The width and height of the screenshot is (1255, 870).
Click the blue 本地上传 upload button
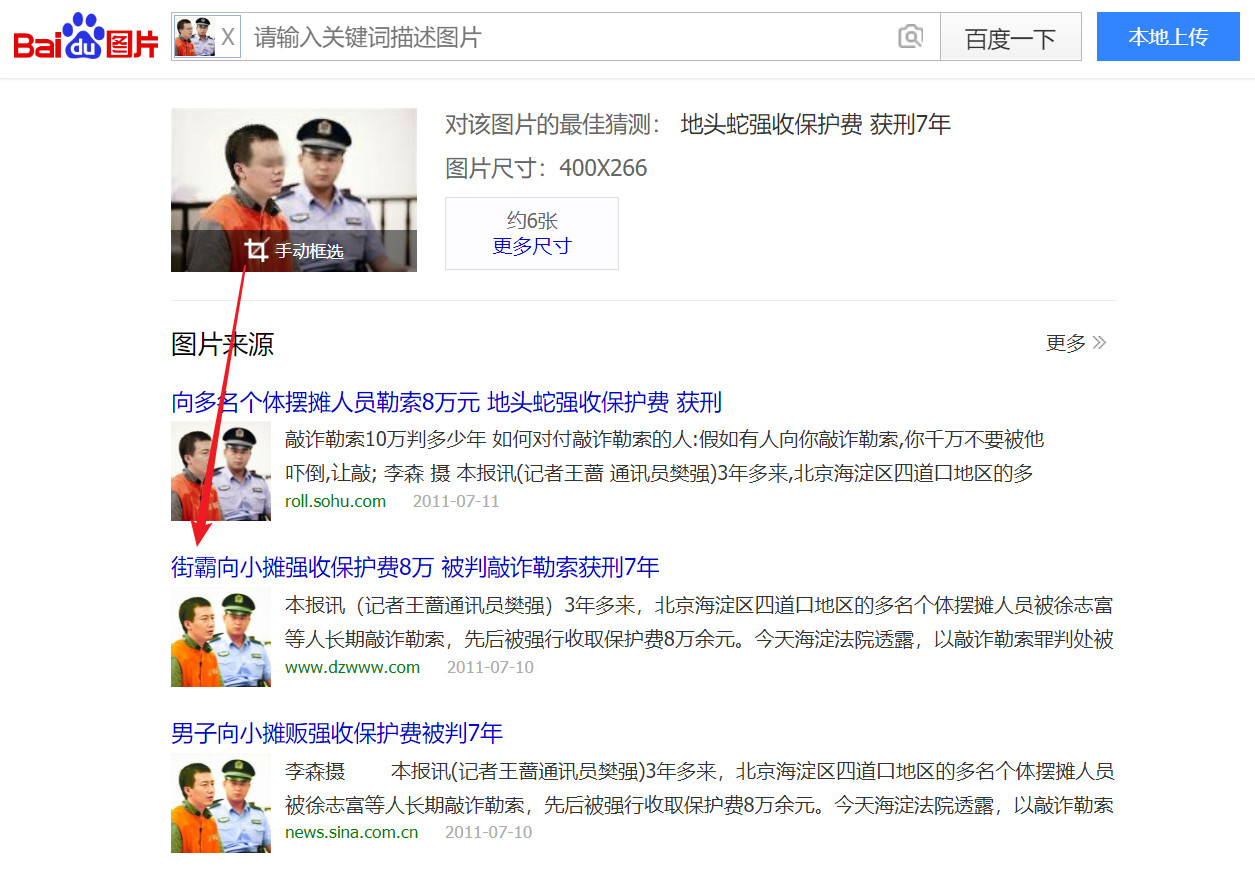(x=1168, y=36)
